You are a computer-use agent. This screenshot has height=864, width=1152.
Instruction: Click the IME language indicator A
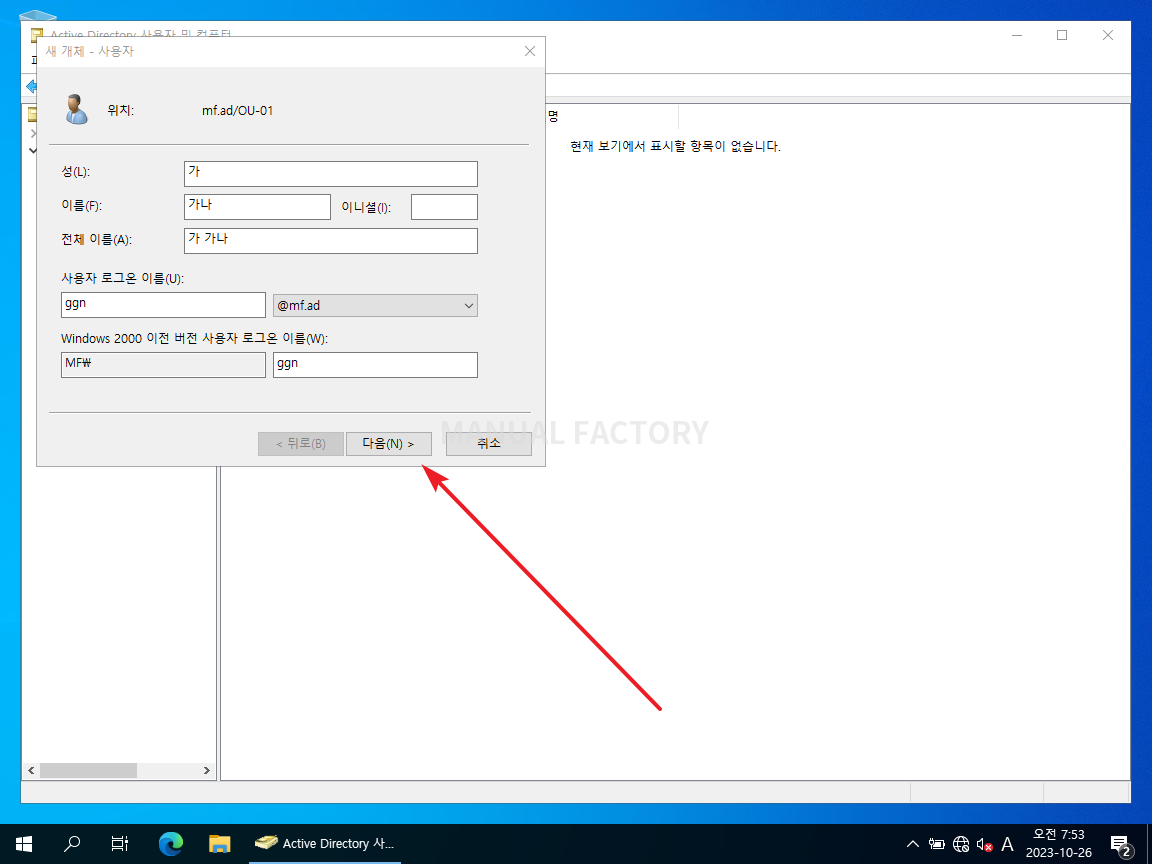(x=1007, y=844)
